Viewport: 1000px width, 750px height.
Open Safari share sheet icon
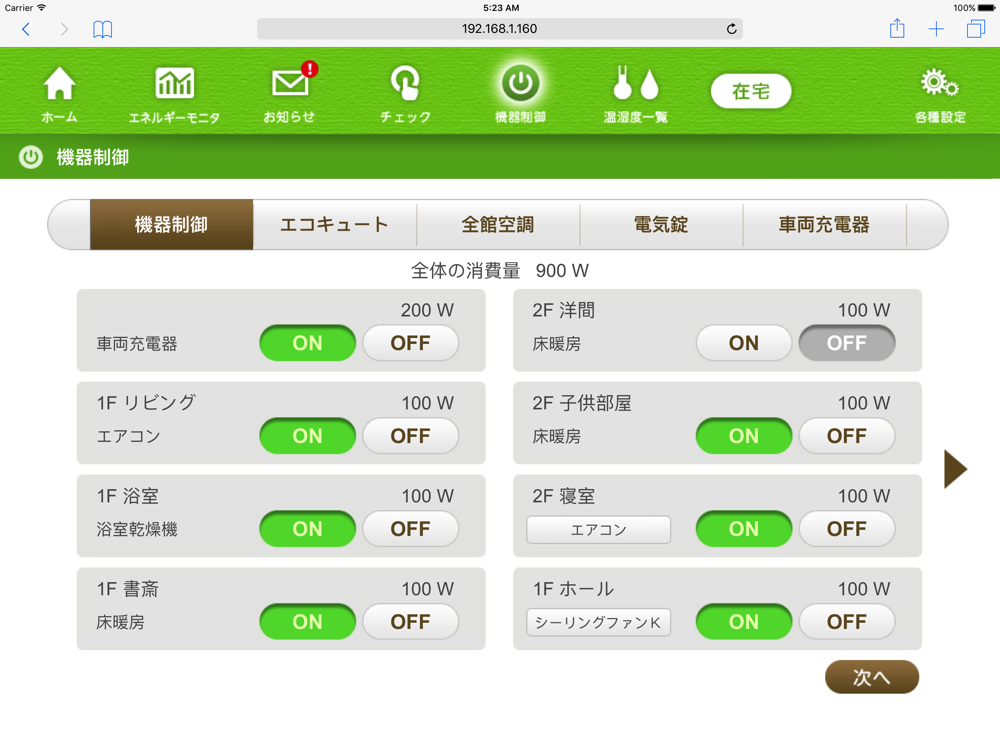pos(897,28)
